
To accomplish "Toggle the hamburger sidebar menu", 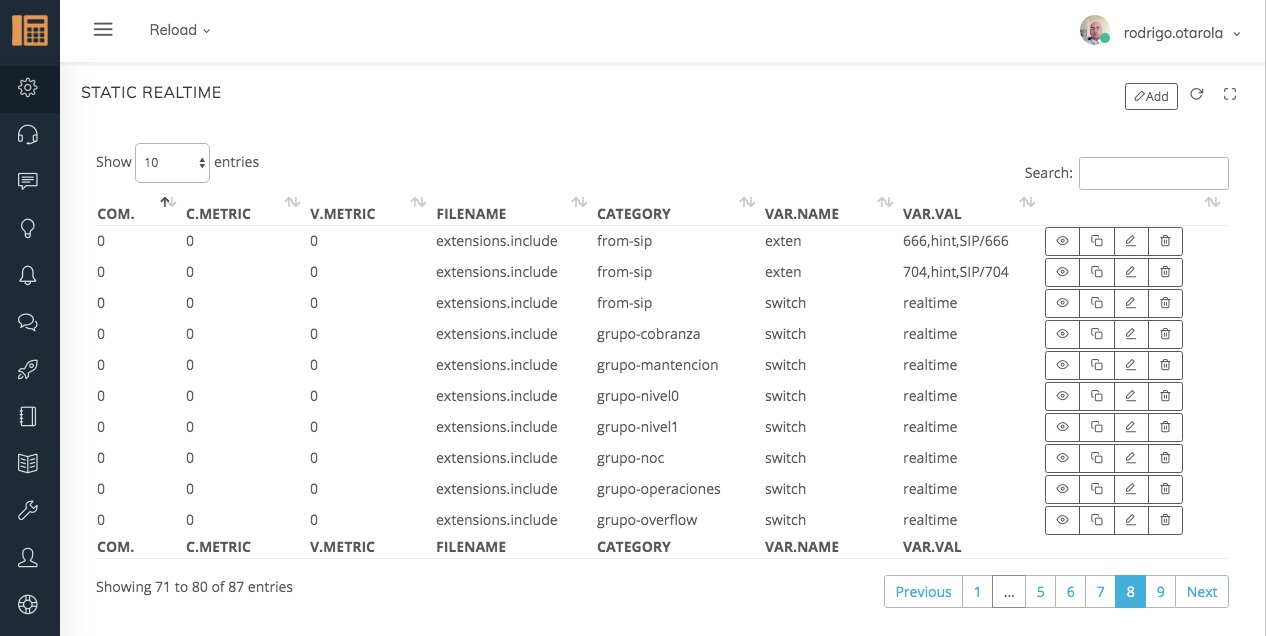I will click(103, 30).
